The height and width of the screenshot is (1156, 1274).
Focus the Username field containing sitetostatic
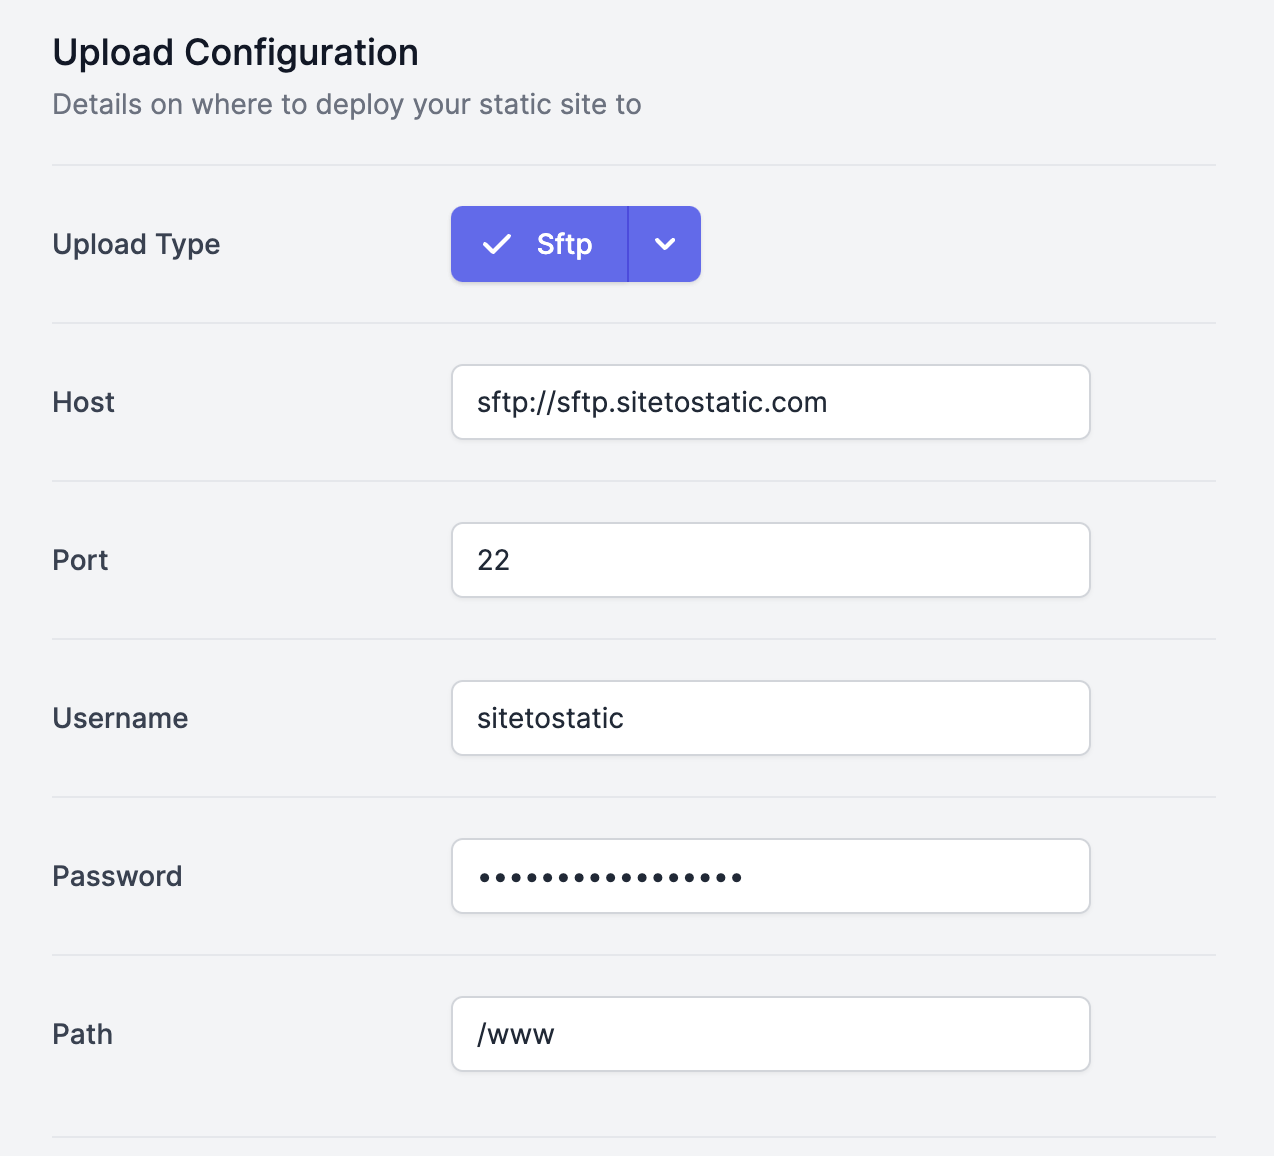pyautogui.click(x=771, y=718)
